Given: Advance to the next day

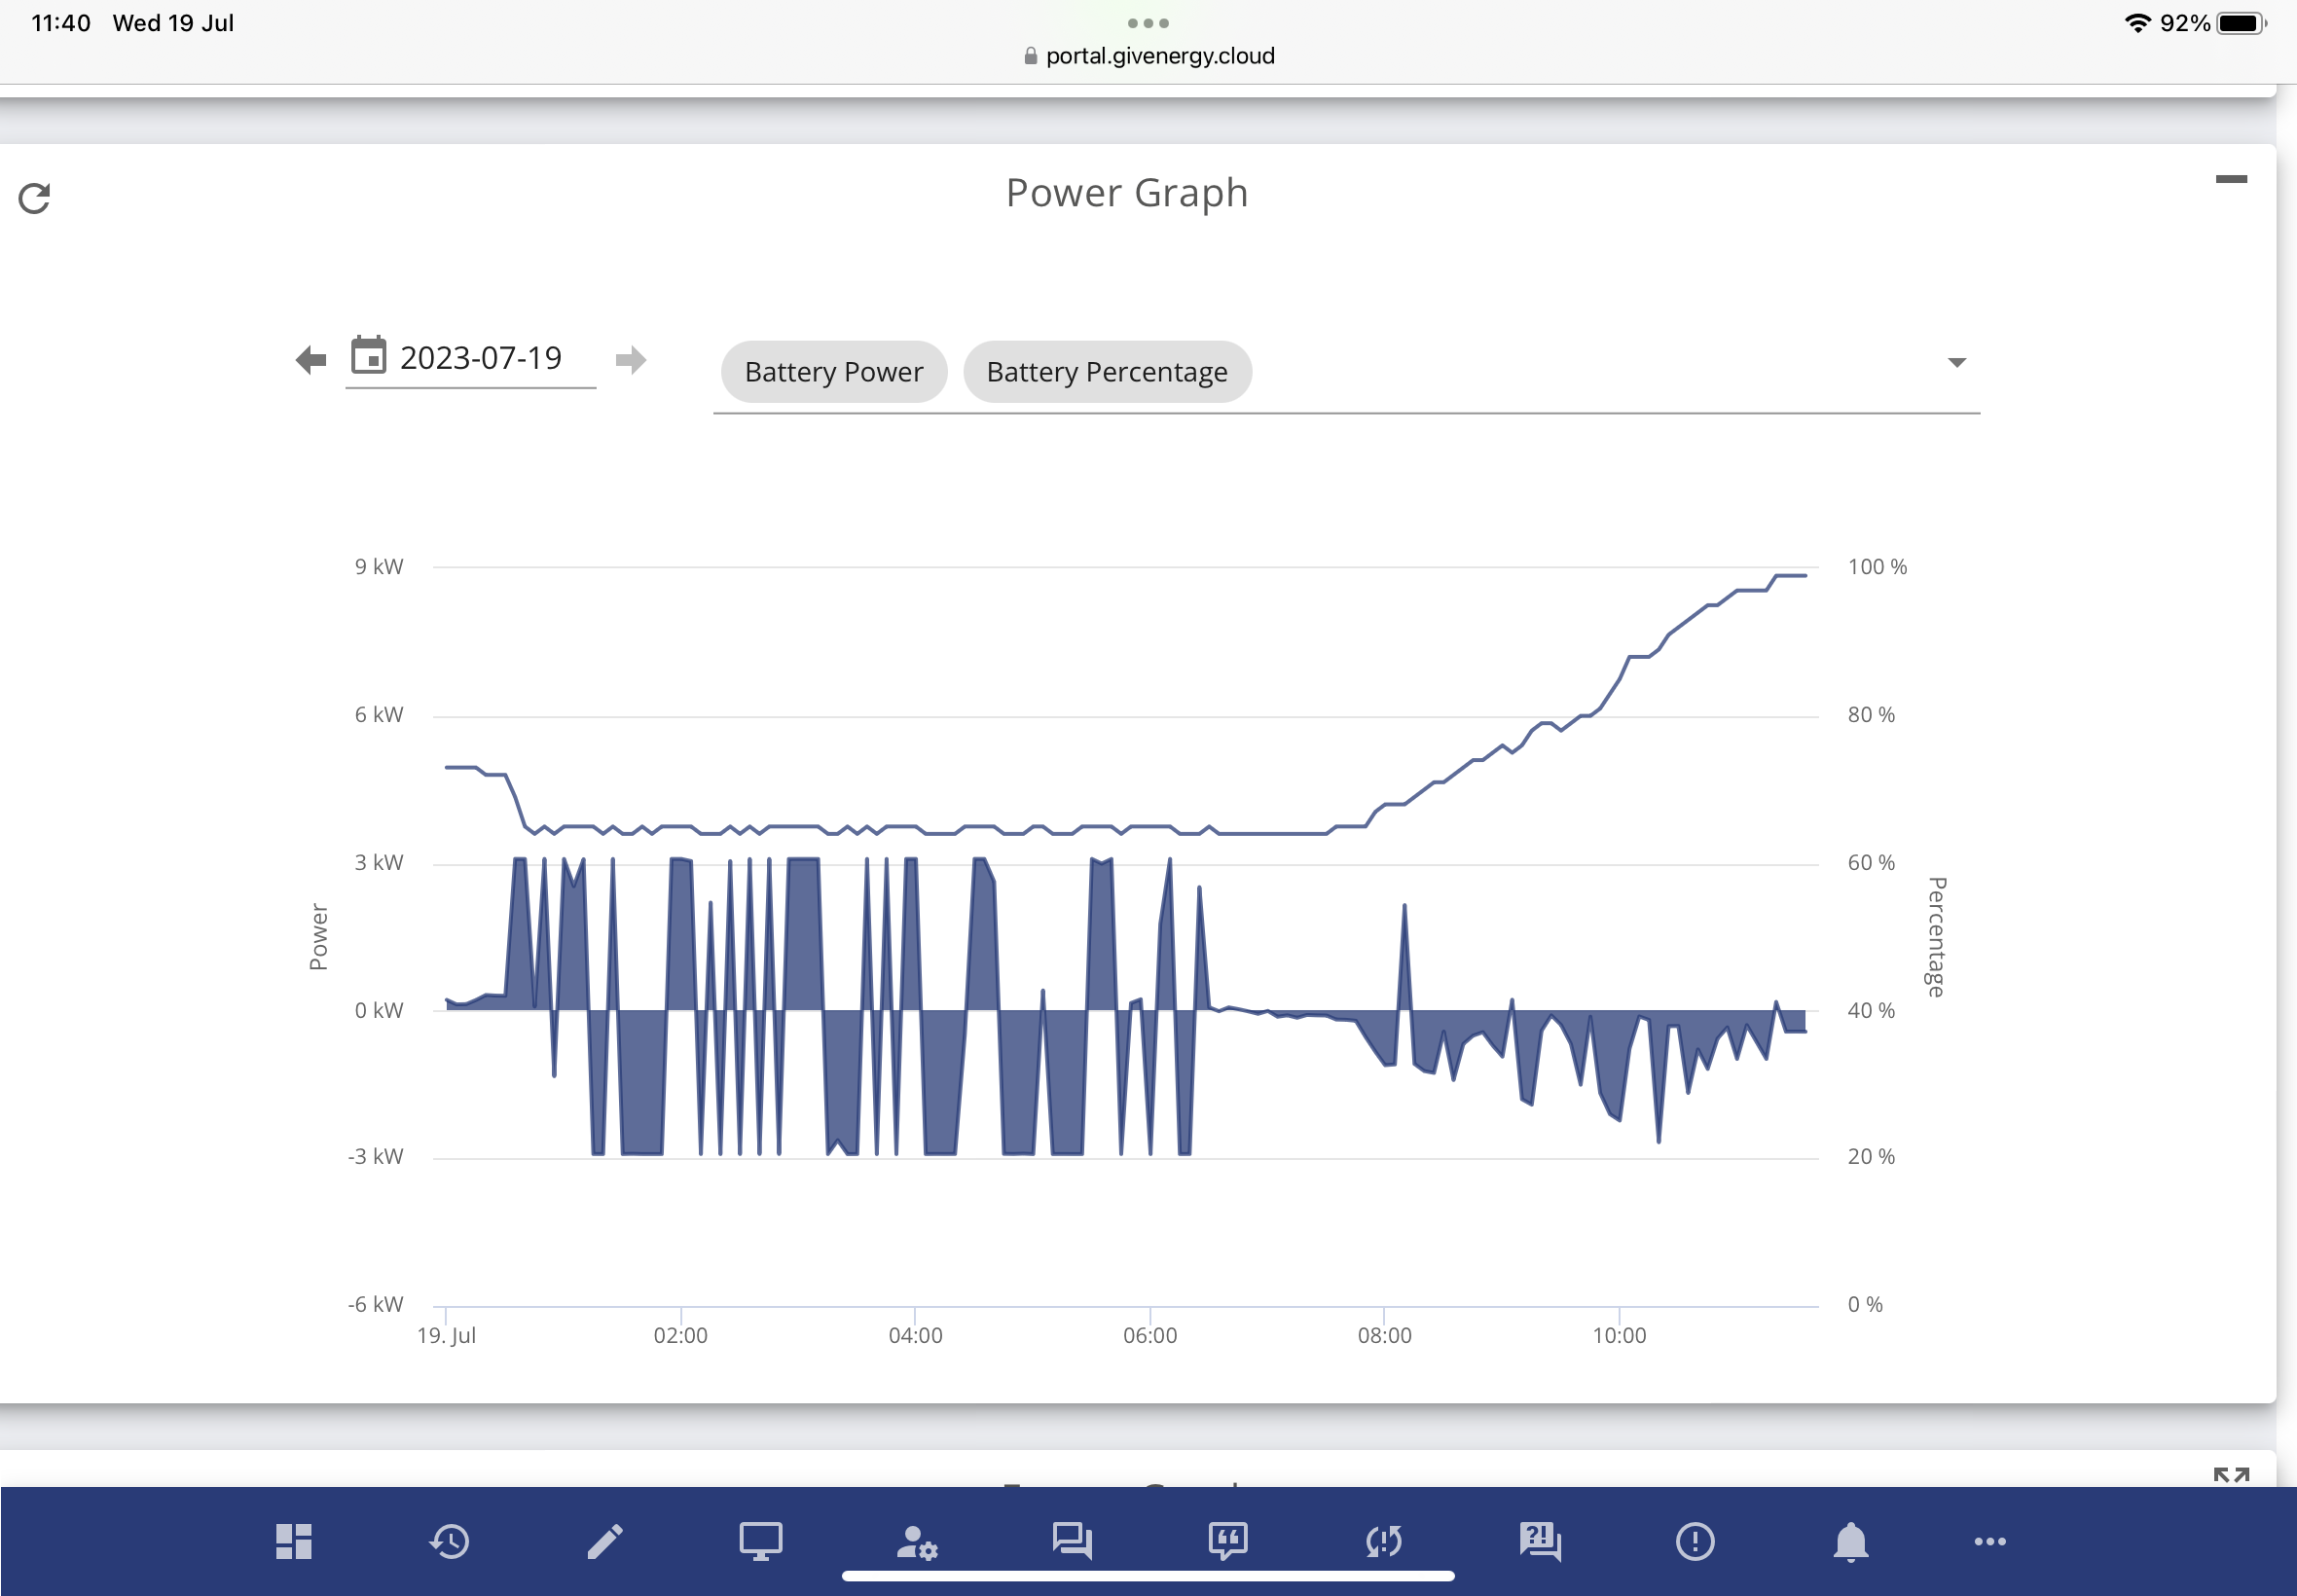Looking at the screenshot, I should click(630, 359).
